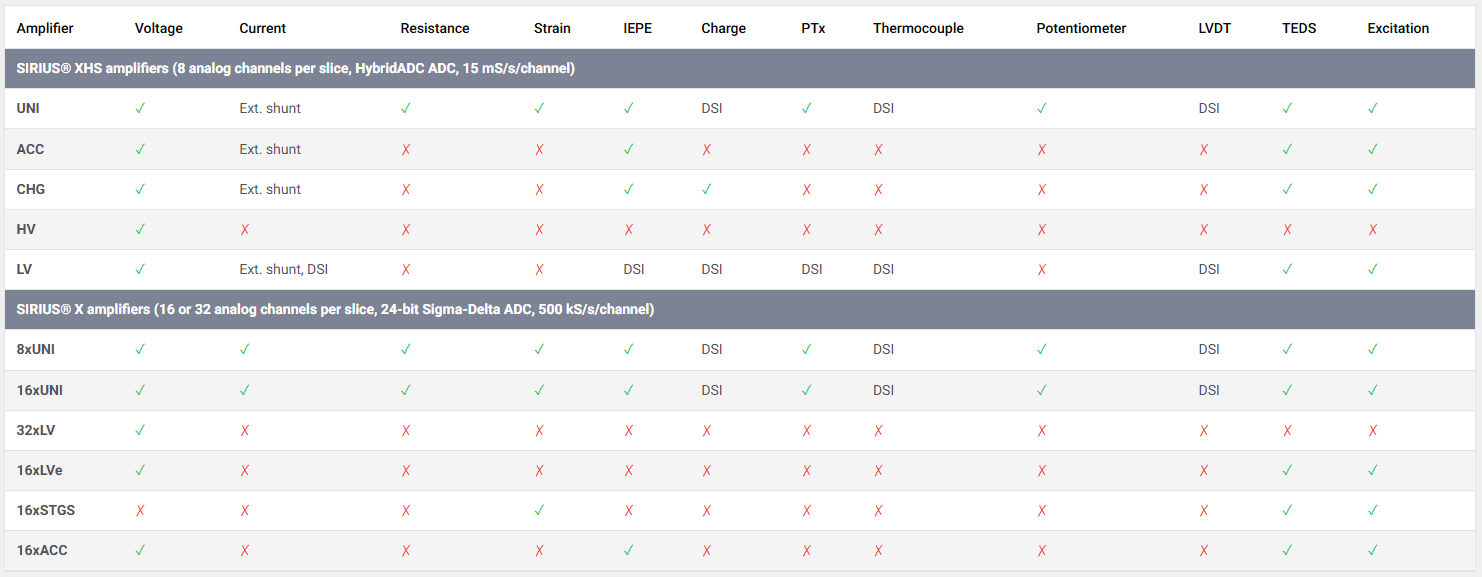
Task: Click the Amplifier column header
Action: (45, 28)
